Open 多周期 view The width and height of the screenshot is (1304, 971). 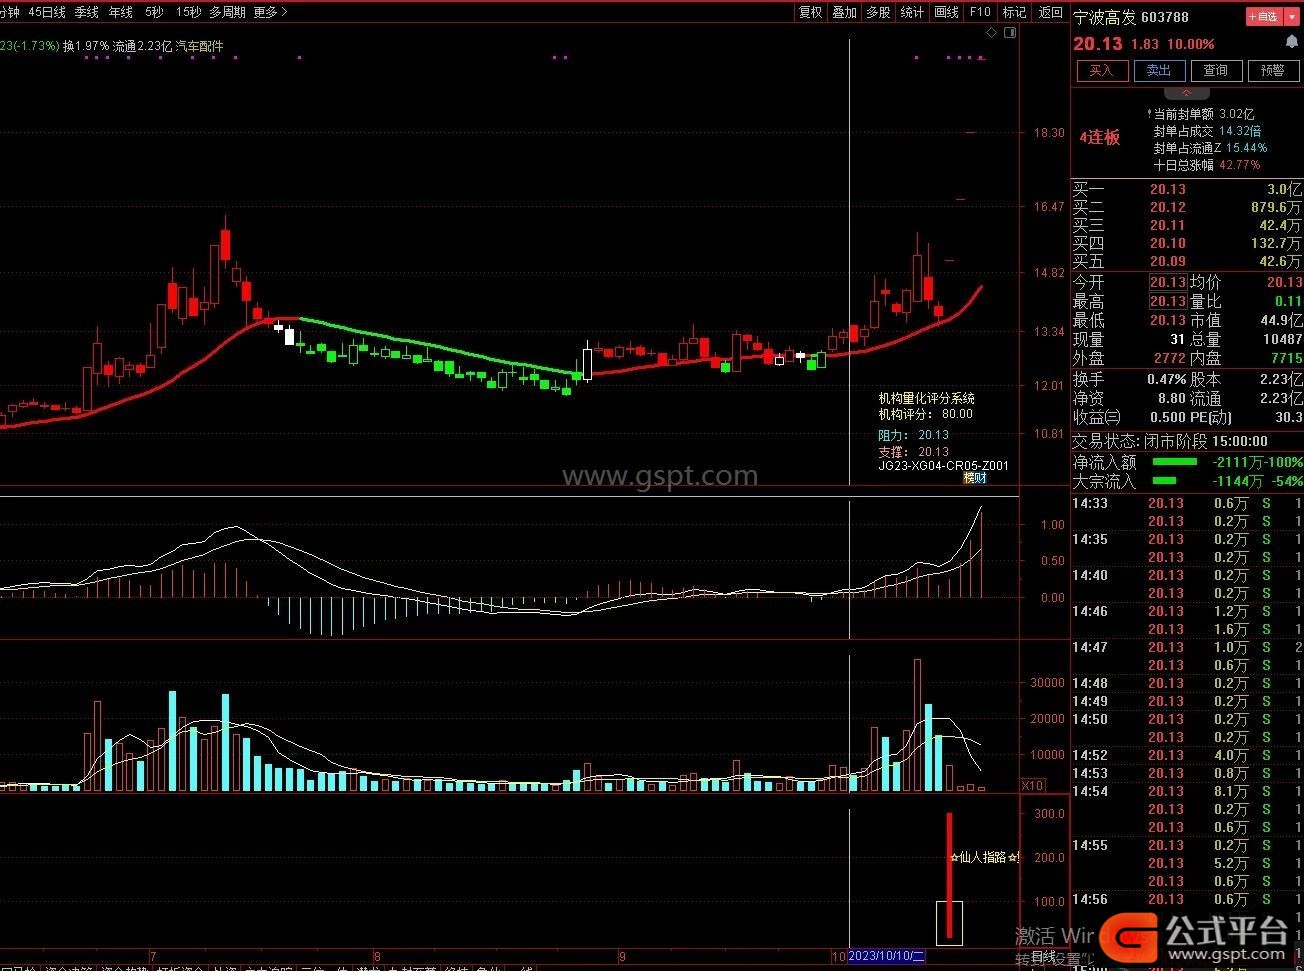(227, 12)
